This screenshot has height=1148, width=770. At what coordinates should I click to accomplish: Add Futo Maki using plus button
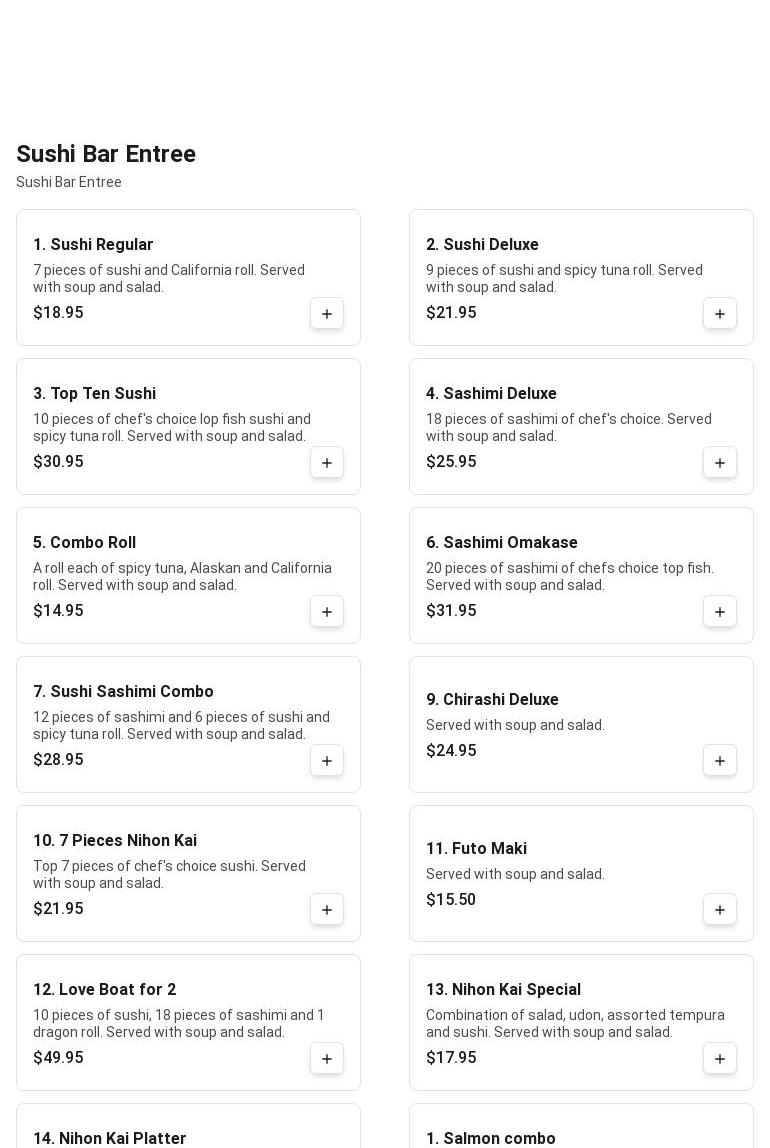(x=720, y=910)
